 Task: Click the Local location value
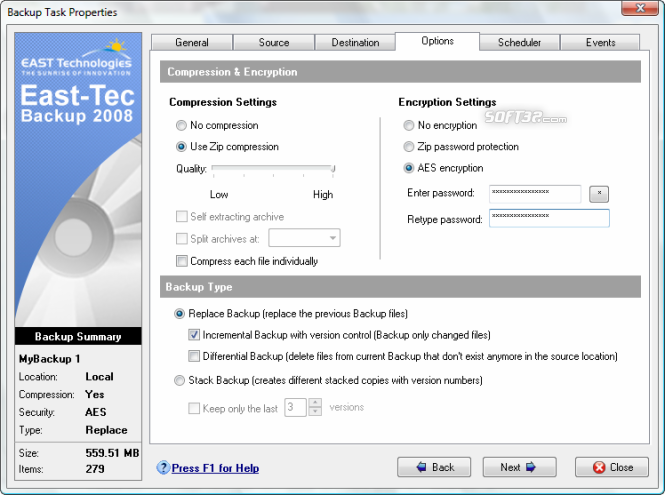[x=99, y=377]
